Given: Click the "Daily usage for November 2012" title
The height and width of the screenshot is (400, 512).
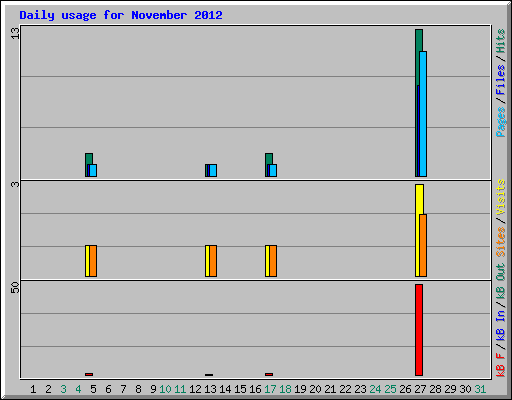Looking at the screenshot, I should coord(121,16).
